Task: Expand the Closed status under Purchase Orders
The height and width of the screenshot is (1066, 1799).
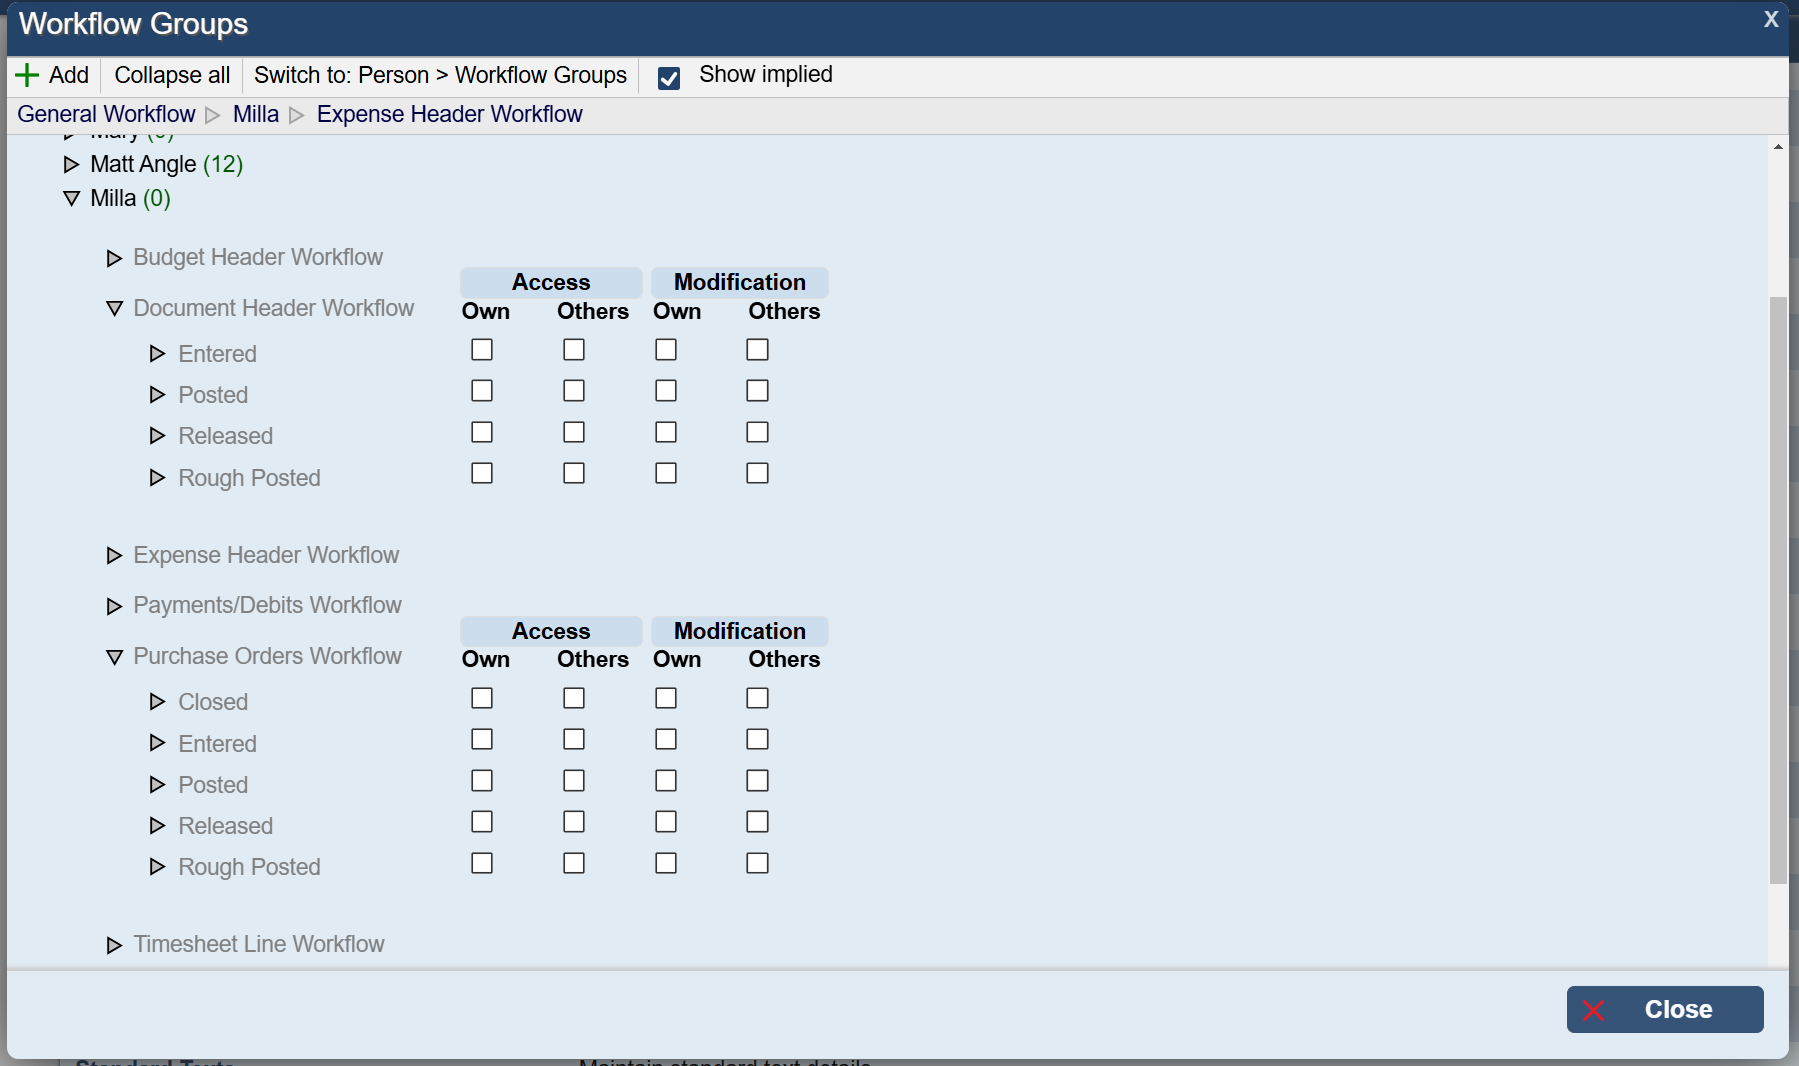Action: pyautogui.click(x=157, y=702)
